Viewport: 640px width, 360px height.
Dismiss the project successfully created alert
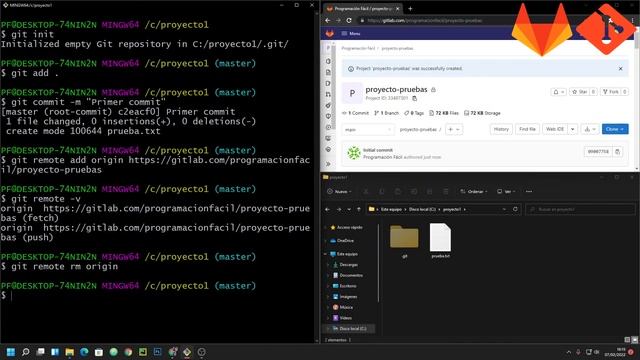click(x=620, y=69)
